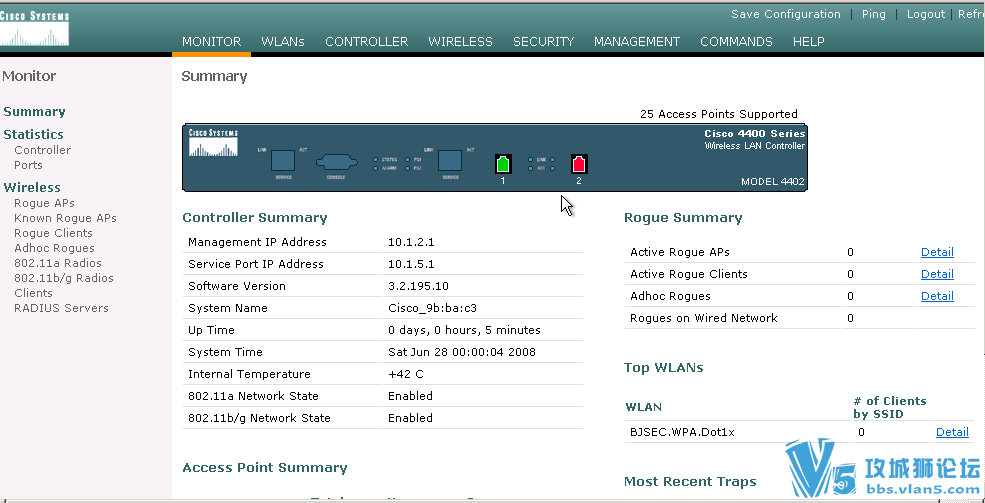Open the MANAGEMENT menu tab
The width and height of the screenshot is (985, 503).
(637, 41)
